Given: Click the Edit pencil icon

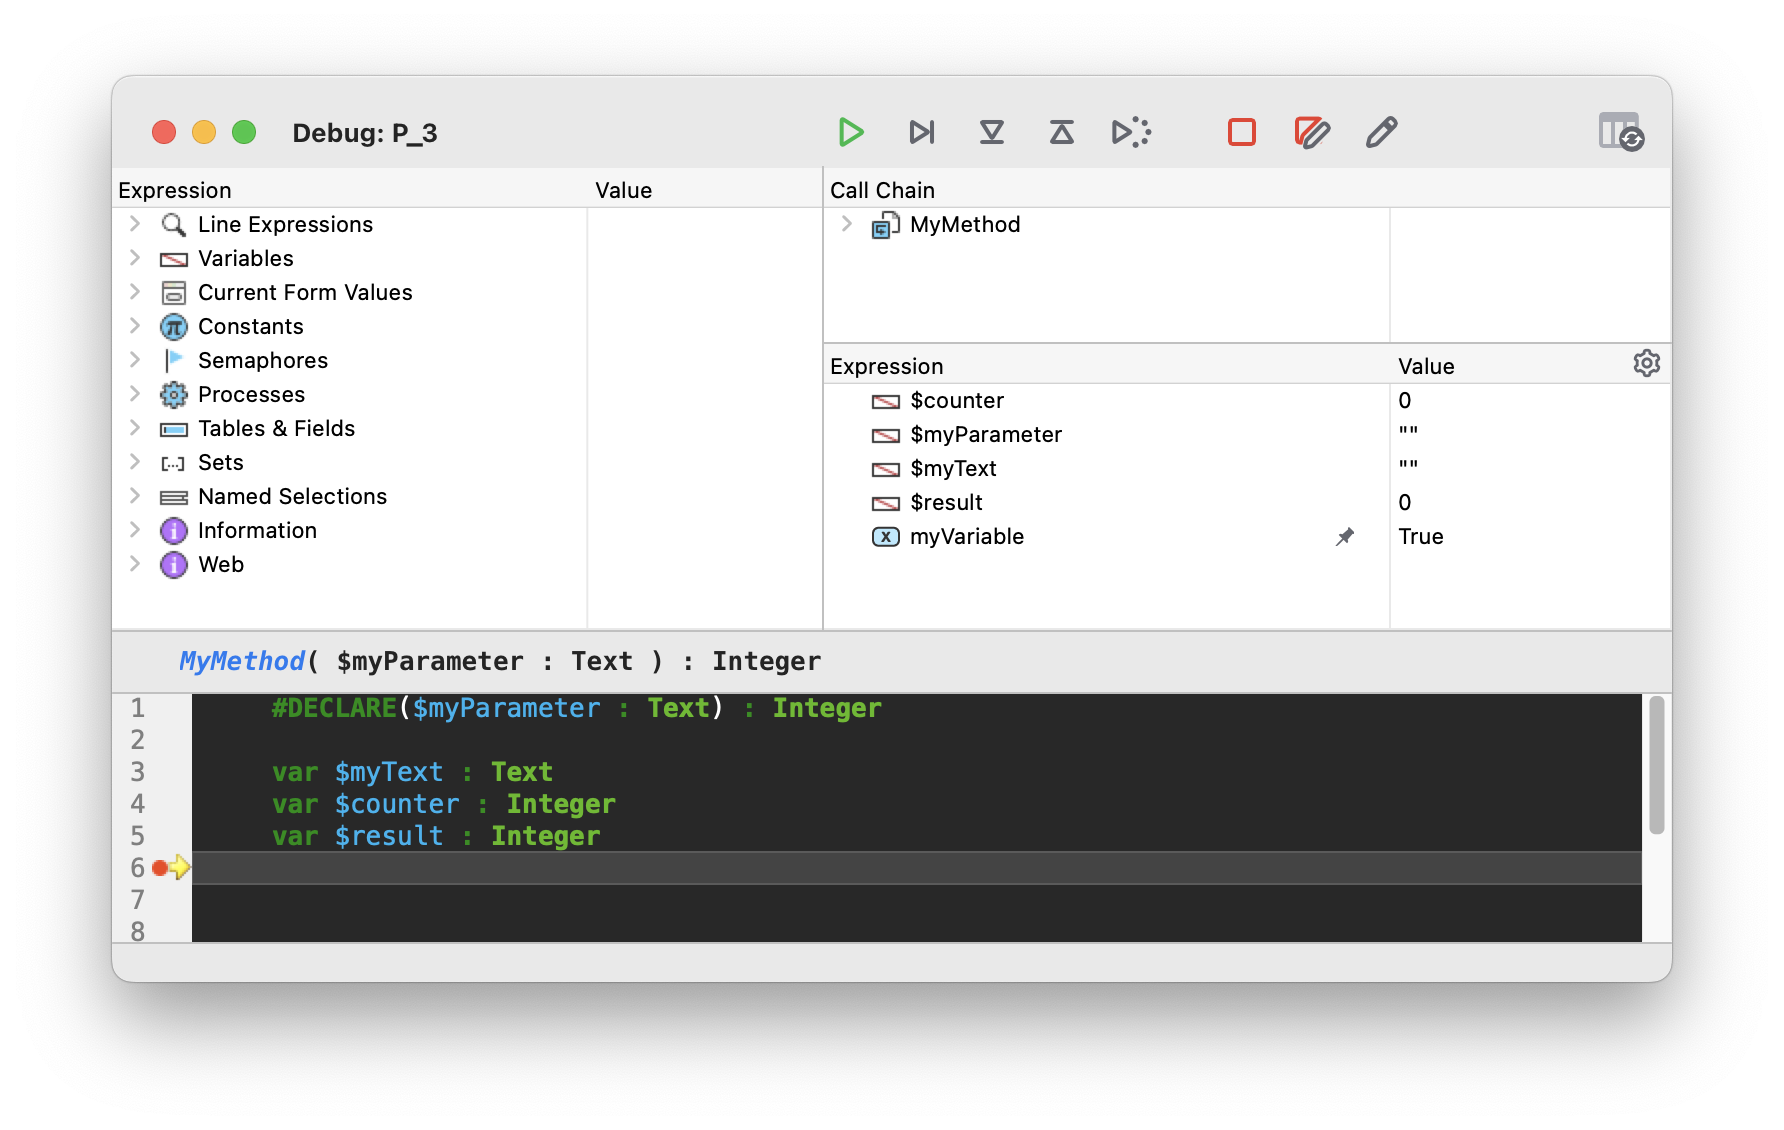Looking at the screenshot, I should tap(1381, 132).
